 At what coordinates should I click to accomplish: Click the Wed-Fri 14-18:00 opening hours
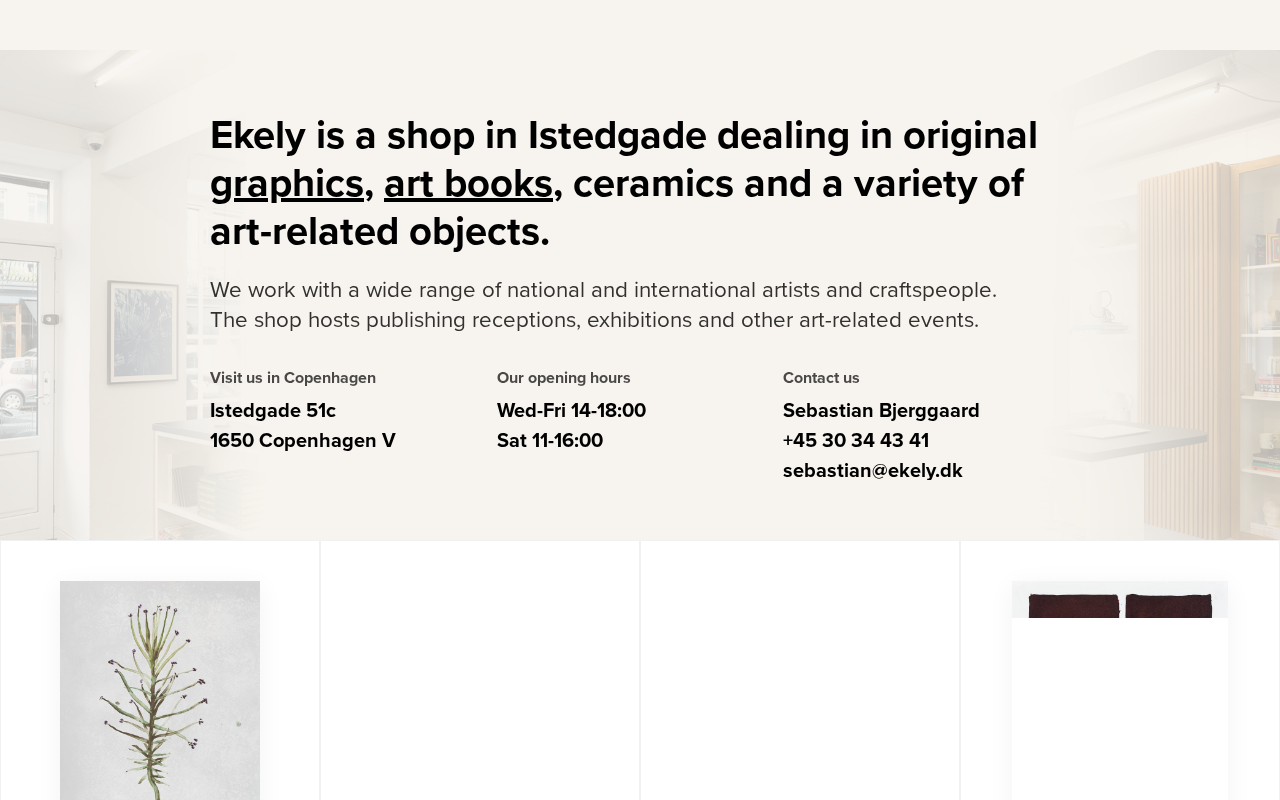tap(571, 411)
